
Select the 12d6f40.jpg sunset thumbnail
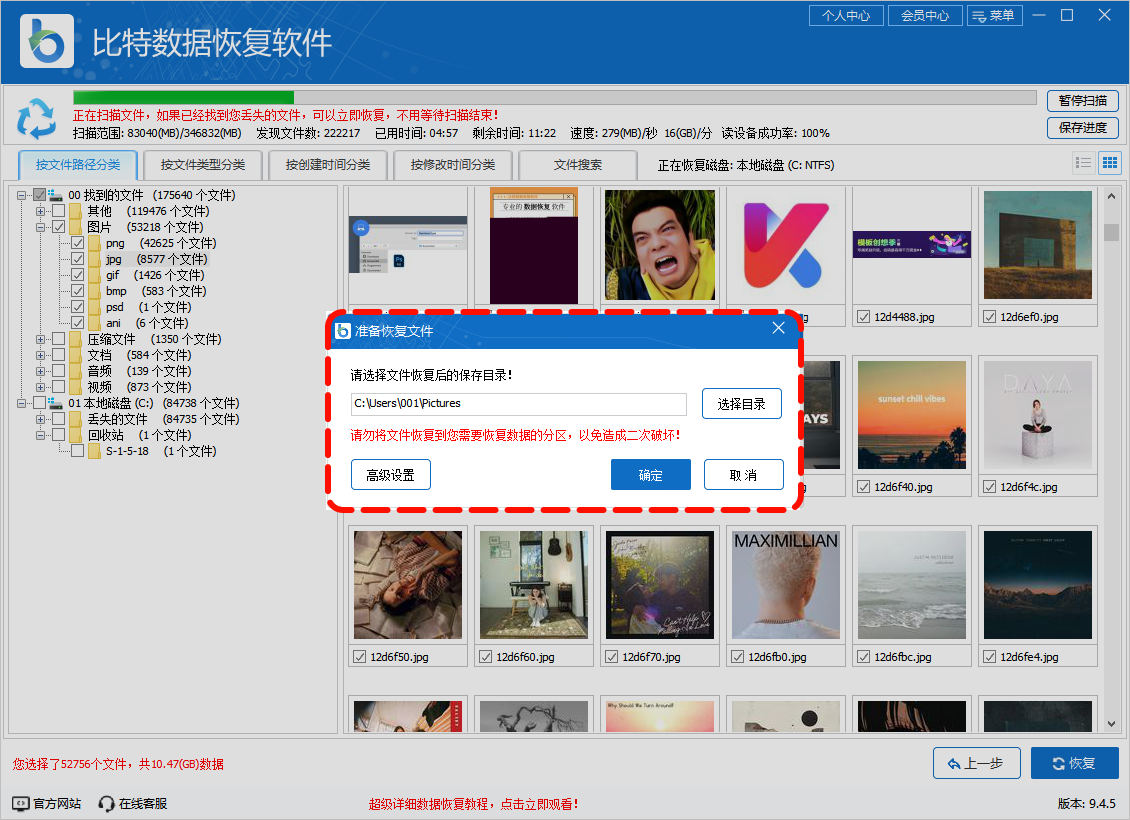coord(912,415)
